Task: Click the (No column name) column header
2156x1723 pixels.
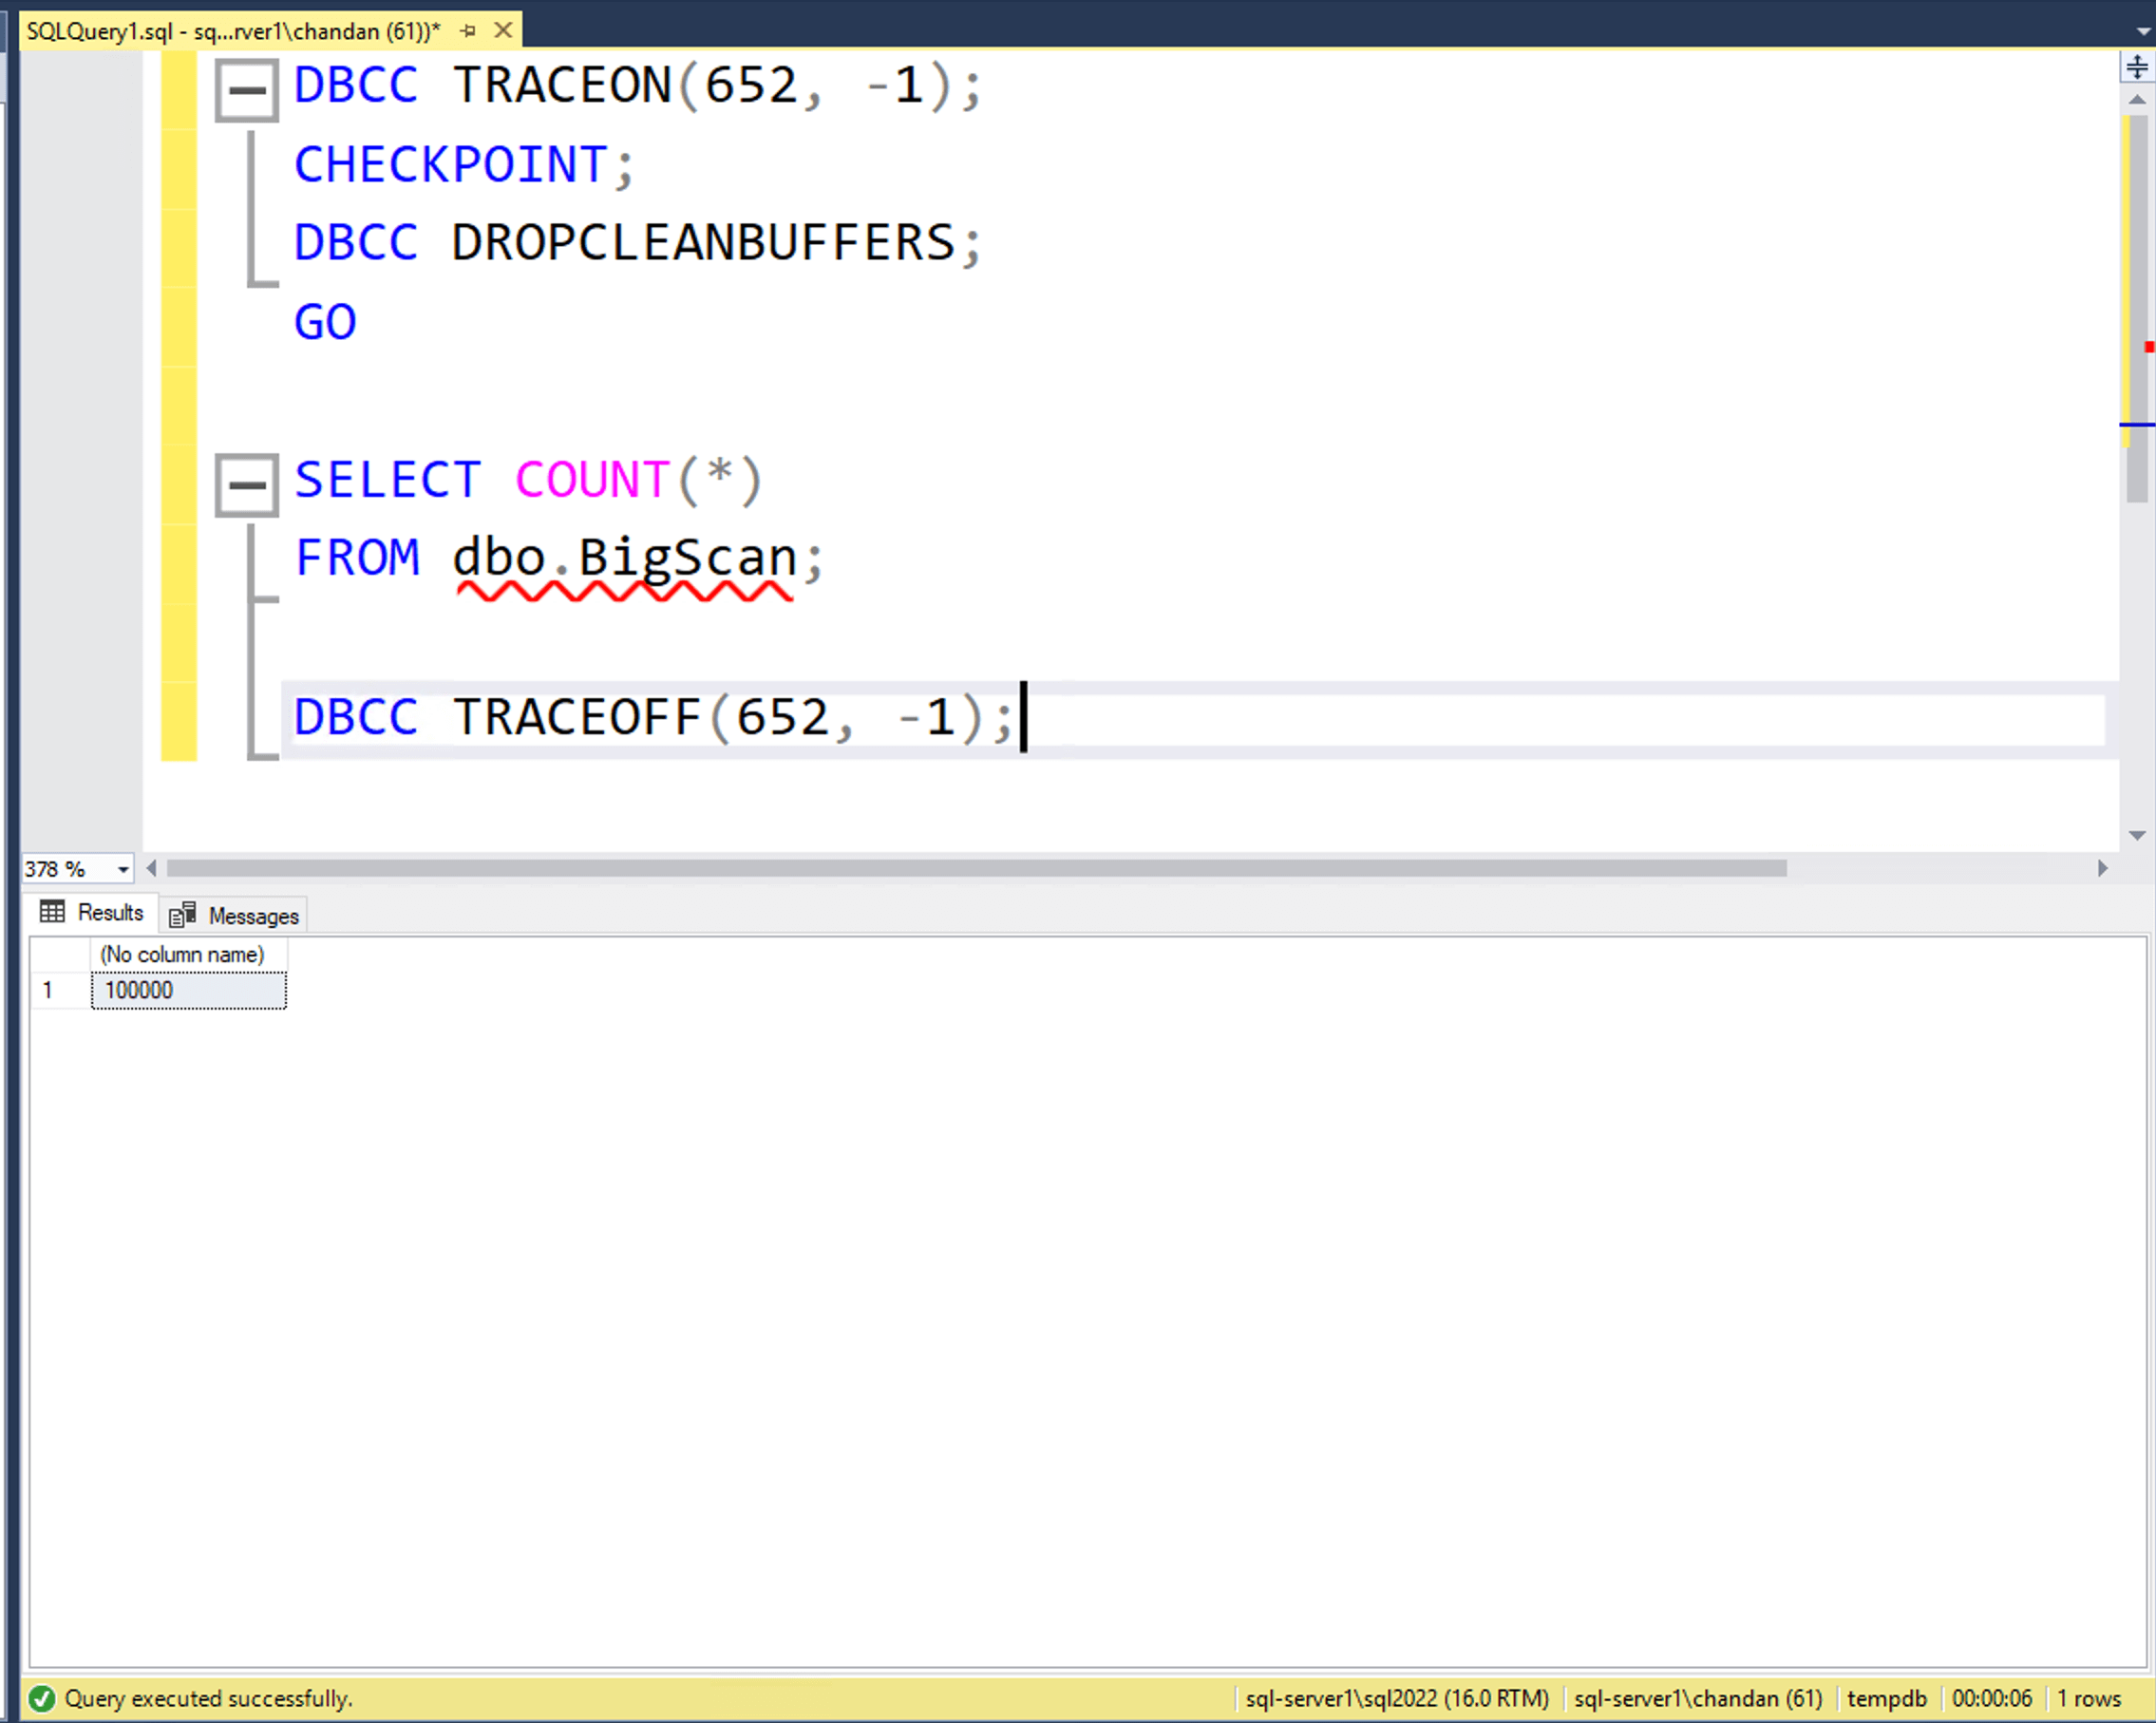Action: click(183, 955)
